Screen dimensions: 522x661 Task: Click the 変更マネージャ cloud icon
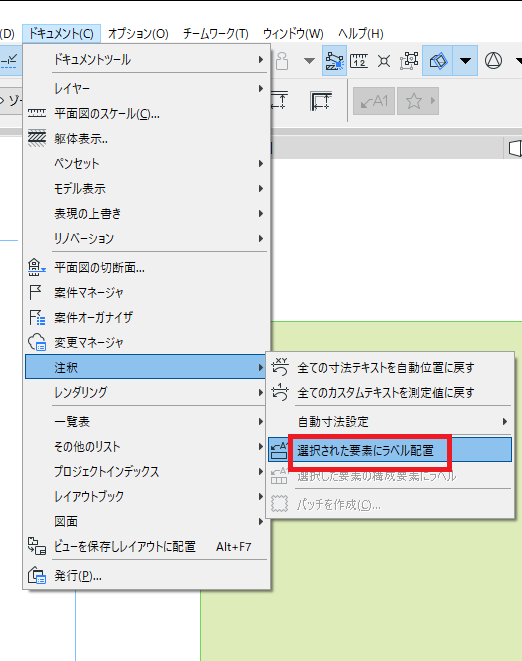pos(37,342)
